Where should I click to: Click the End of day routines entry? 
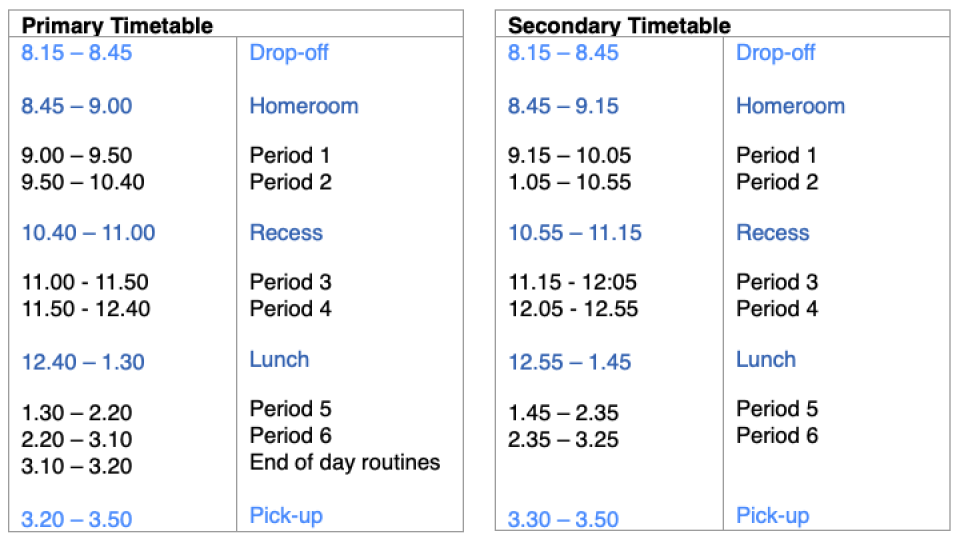(x=344, y=462)
